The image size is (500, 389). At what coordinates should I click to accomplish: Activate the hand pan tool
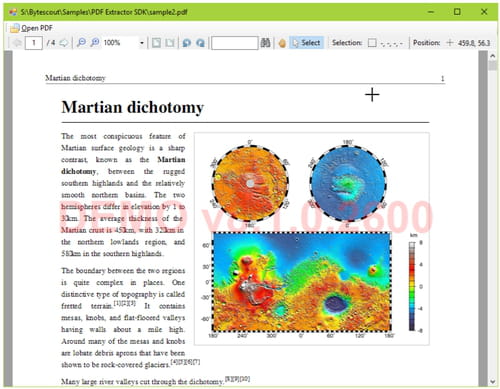(x=282, y=43)
